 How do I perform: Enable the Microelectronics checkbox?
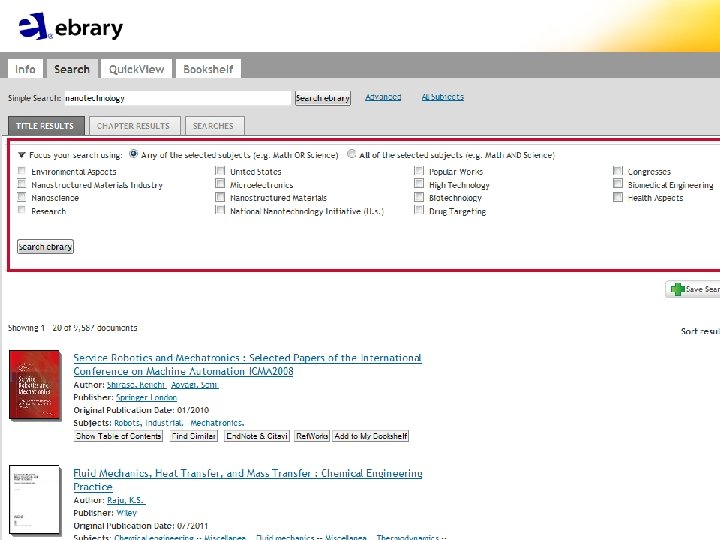click(220, 184)
